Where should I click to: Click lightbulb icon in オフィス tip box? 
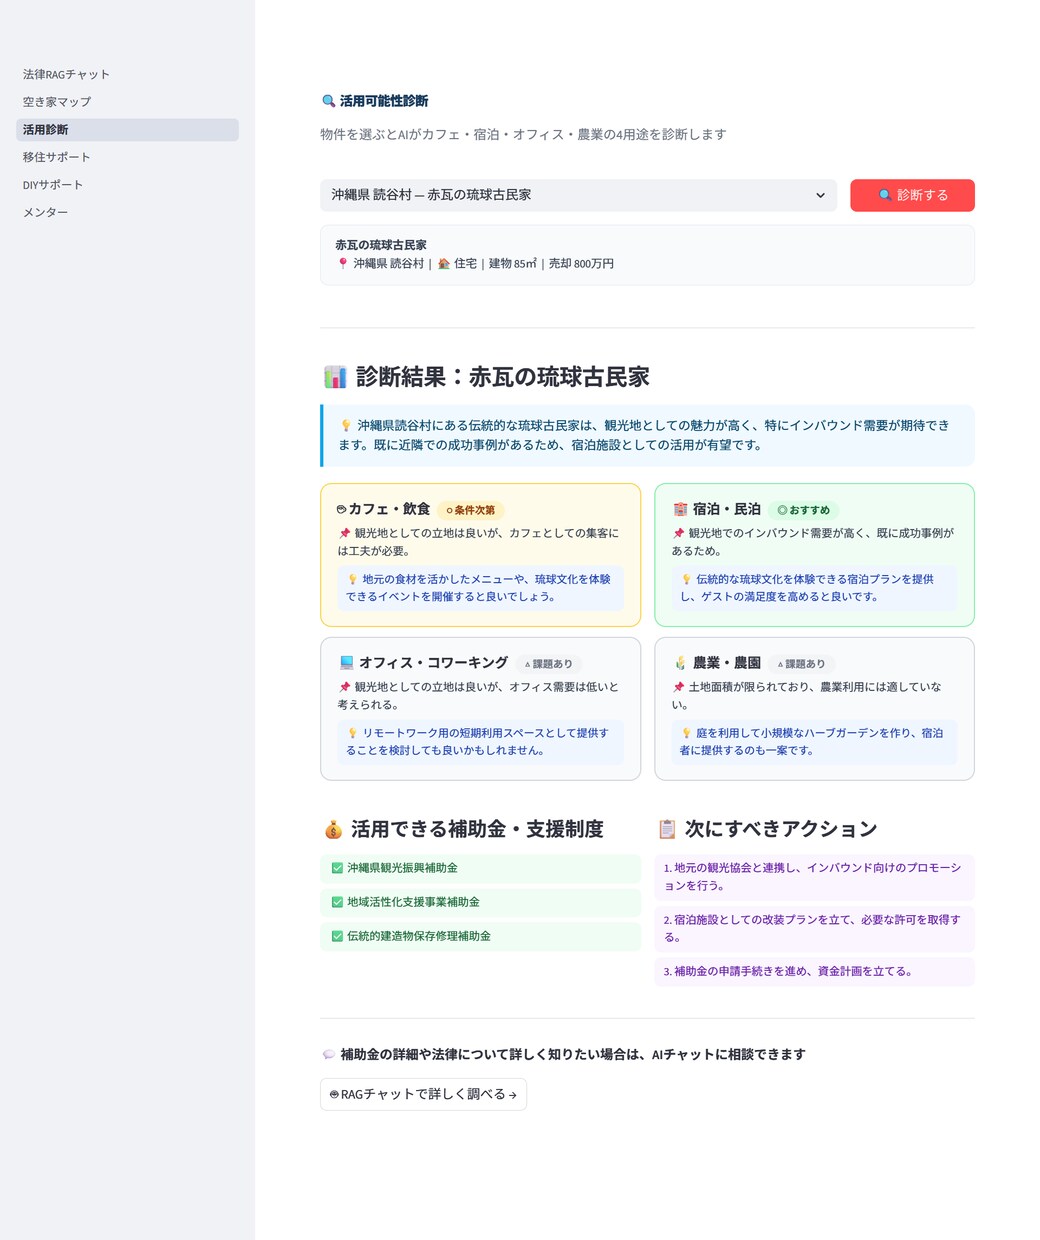click(352, 733)
